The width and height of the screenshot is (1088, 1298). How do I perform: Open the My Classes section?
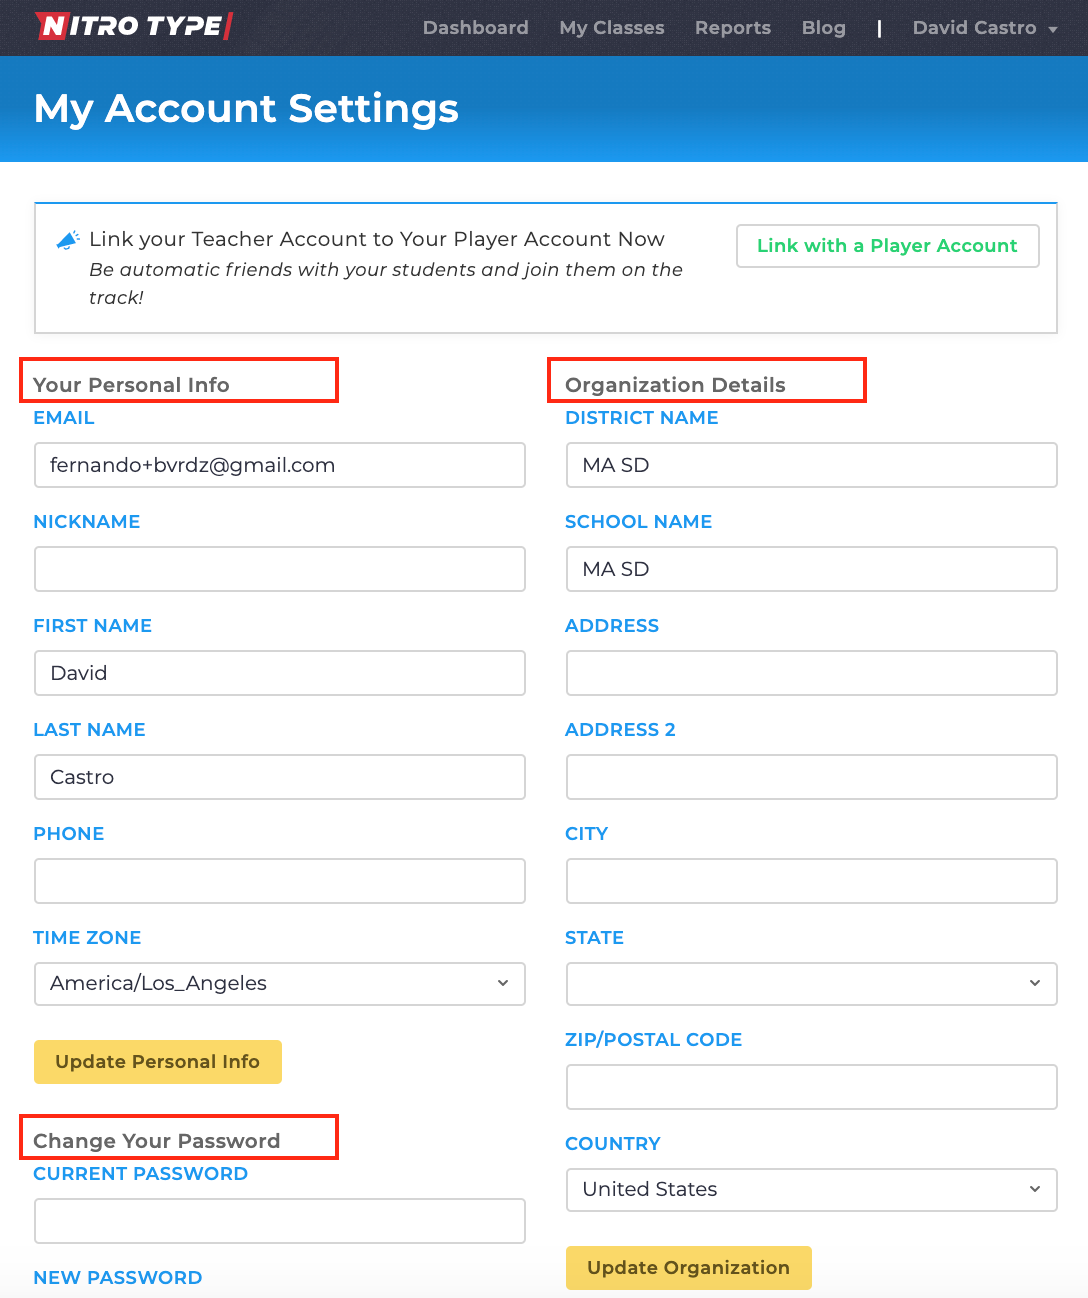pyautogui.click(x=611, y=27)
